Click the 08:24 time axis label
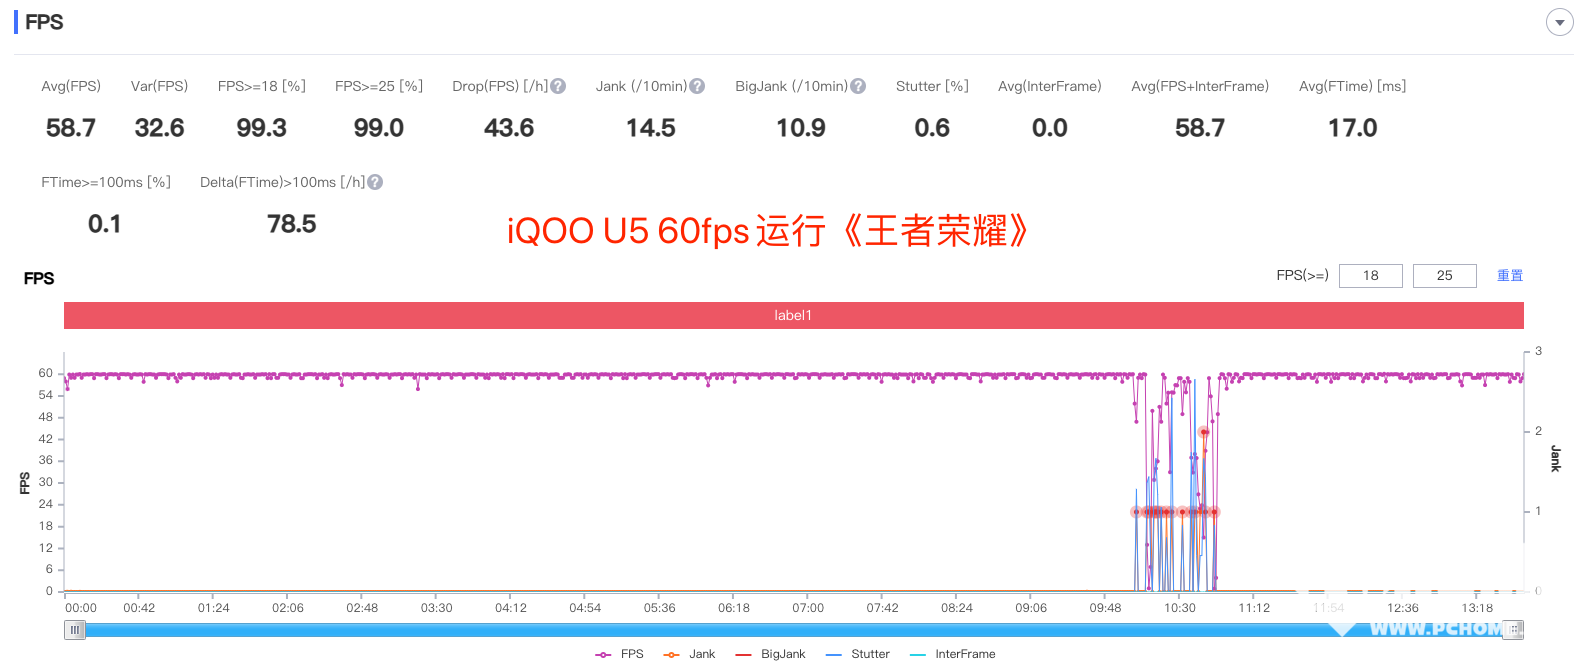The width and height of the screenshot is (1588, 664). coord(957,608)
